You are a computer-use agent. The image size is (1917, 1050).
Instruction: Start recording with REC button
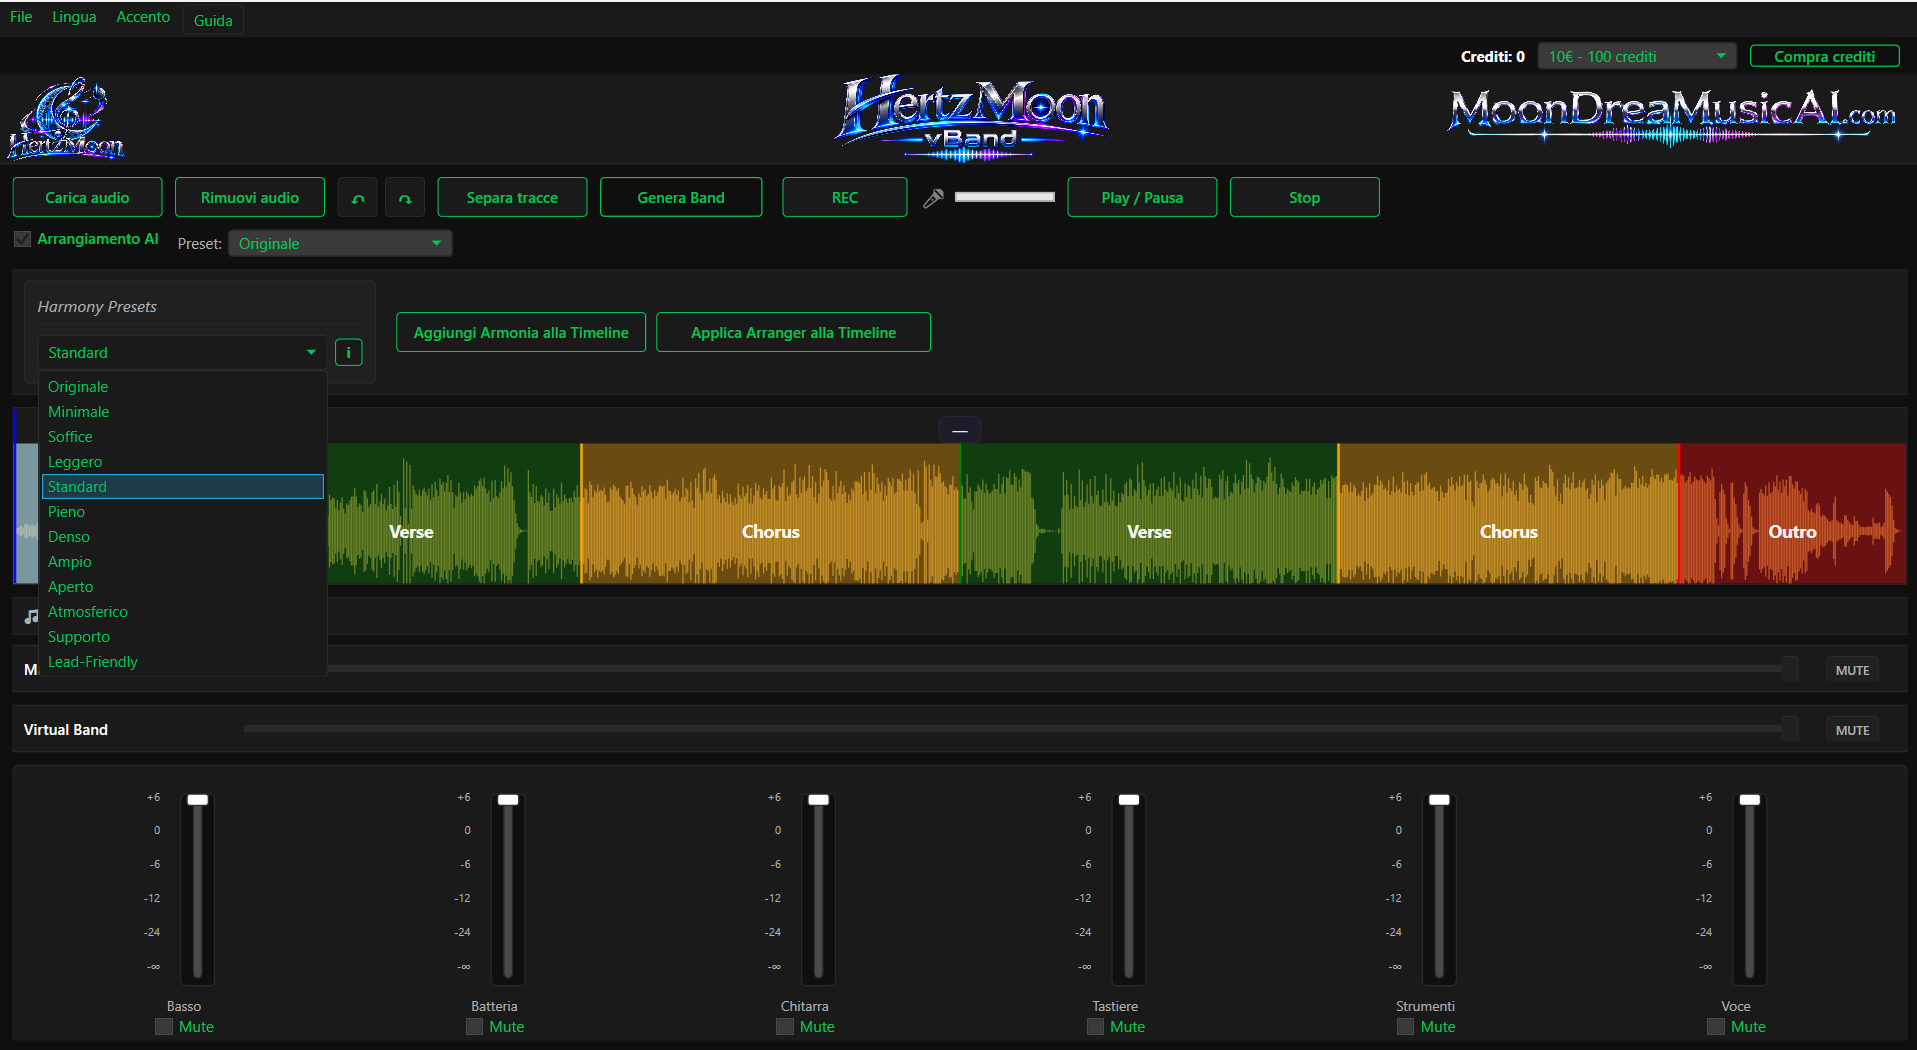click(845, 198)
